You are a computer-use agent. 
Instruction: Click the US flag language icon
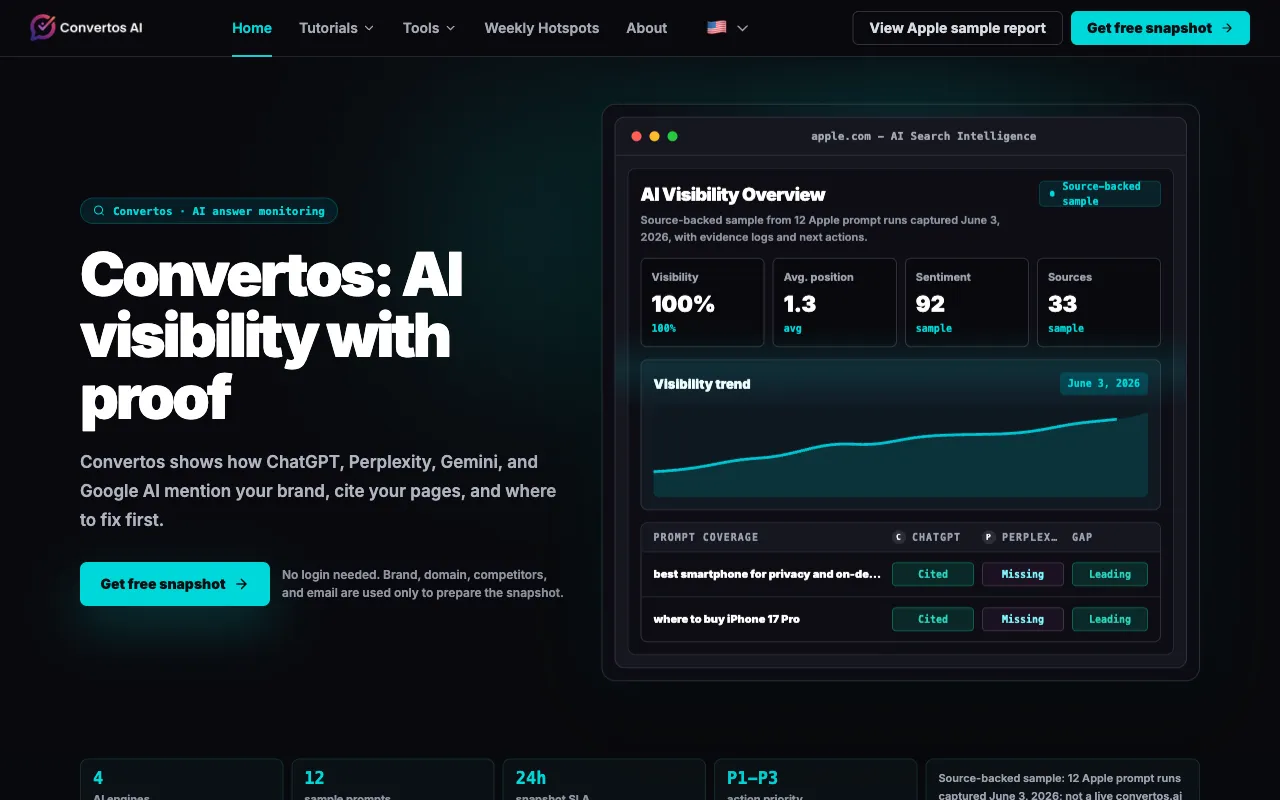click(x=717, y=28)
